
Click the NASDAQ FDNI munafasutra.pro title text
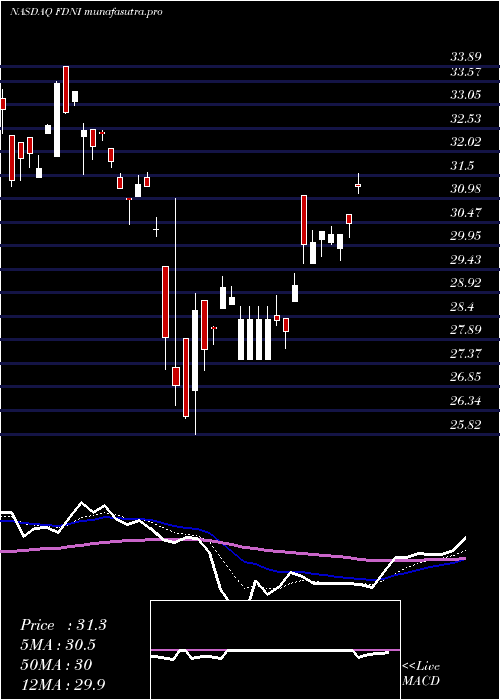(86, 12)
